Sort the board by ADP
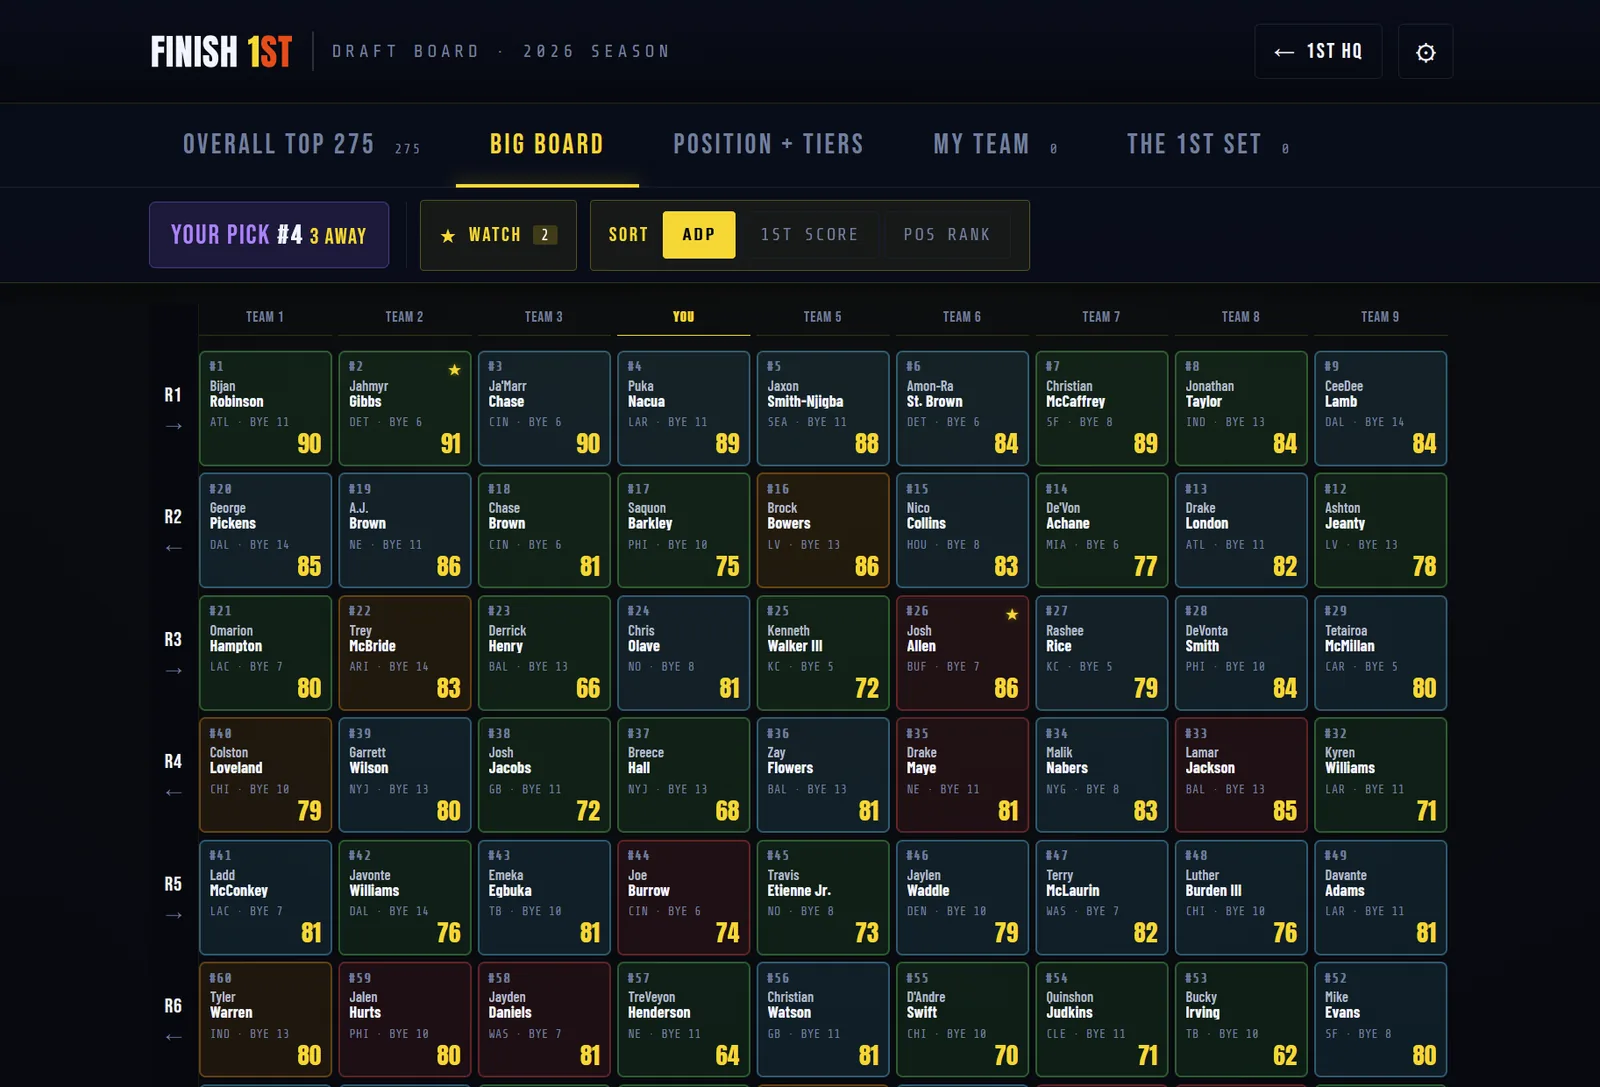 click(x=699, y=235)
